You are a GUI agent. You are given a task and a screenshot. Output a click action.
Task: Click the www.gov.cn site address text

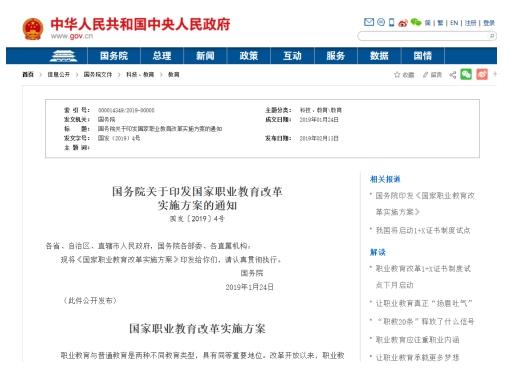click(x=72, y=36)
